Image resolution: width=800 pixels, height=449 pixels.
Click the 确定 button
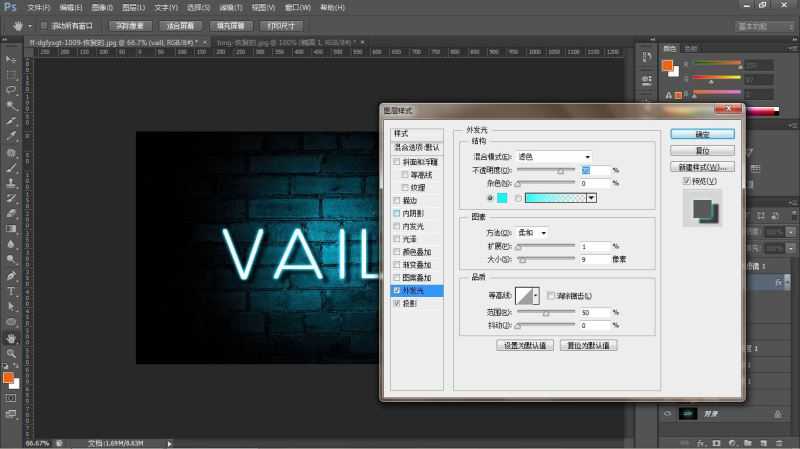[x=702, y=133]
